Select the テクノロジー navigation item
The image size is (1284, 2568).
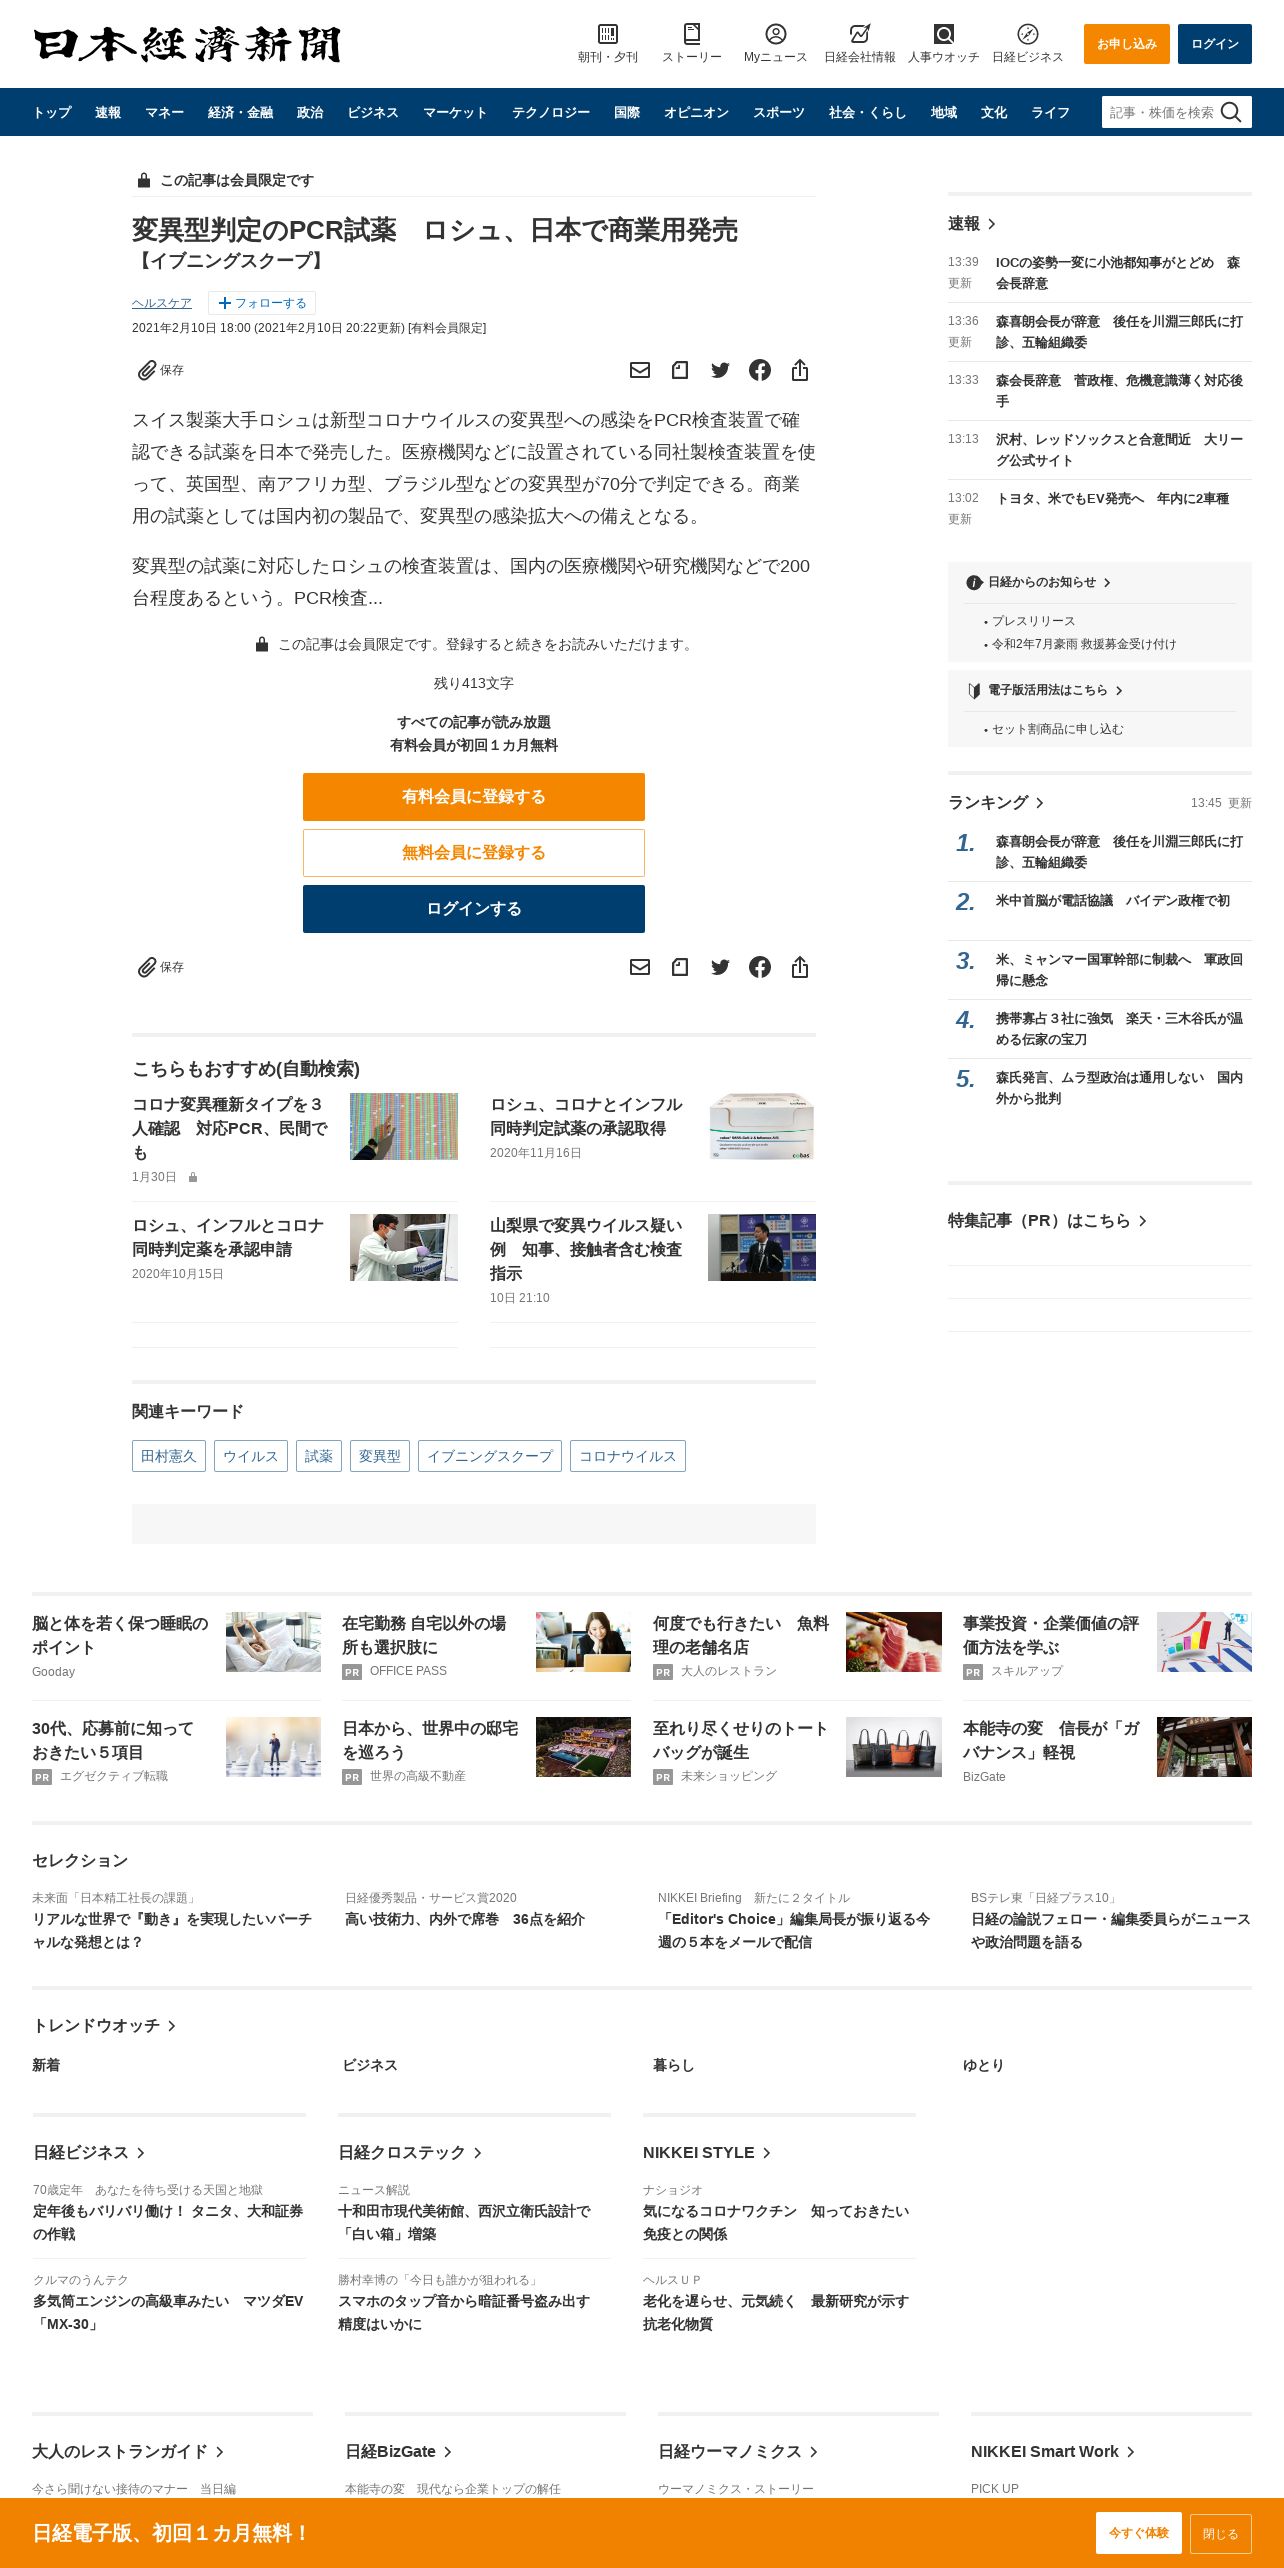[551, 112]
